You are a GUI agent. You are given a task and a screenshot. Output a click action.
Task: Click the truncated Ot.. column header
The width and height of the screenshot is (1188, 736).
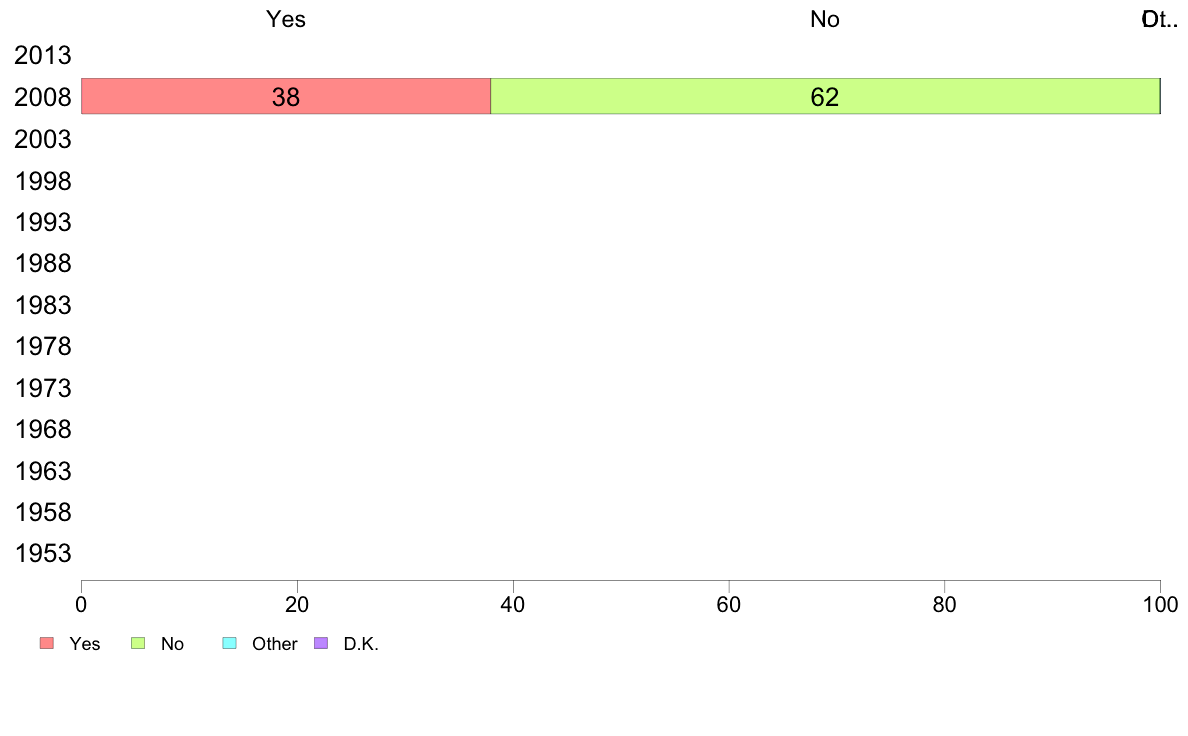[x=1160, y=19]
